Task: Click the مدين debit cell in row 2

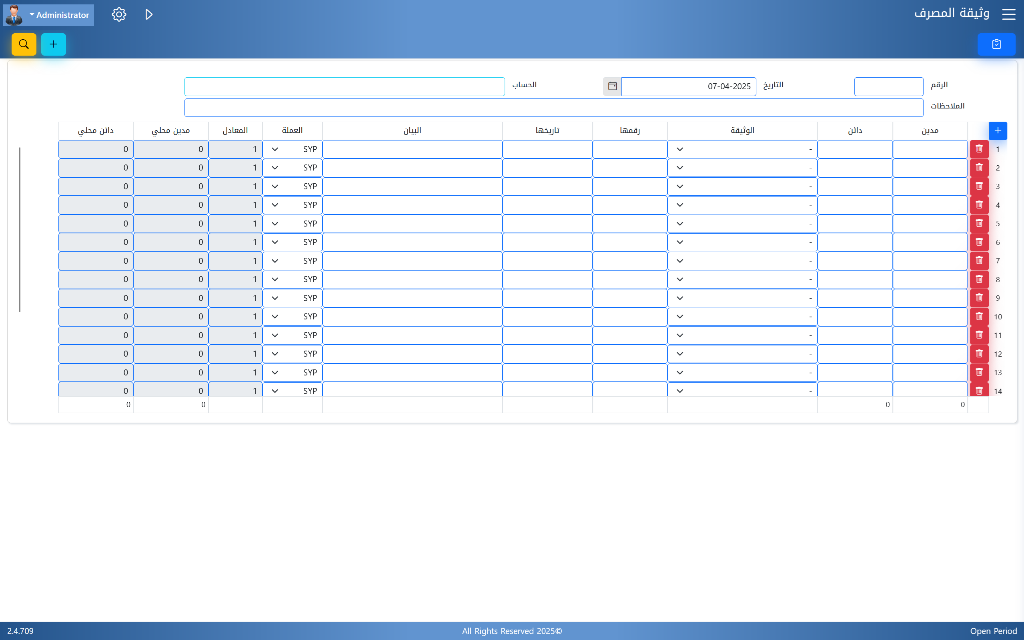Action: point(929,168)
